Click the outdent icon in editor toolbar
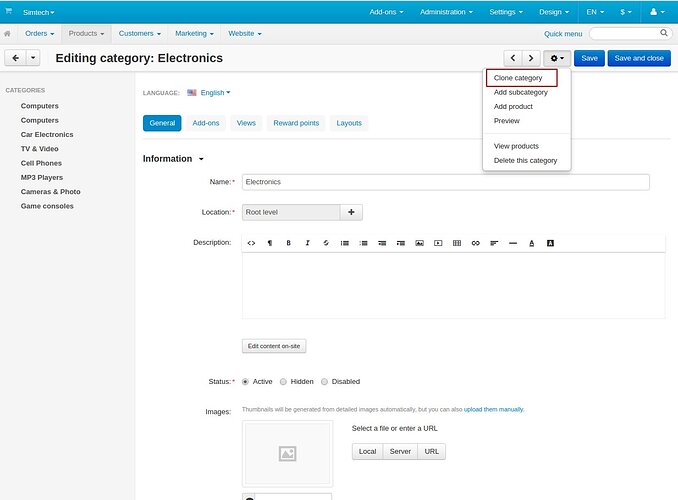Viewport: 678px width, 500px height. point(382,243)
